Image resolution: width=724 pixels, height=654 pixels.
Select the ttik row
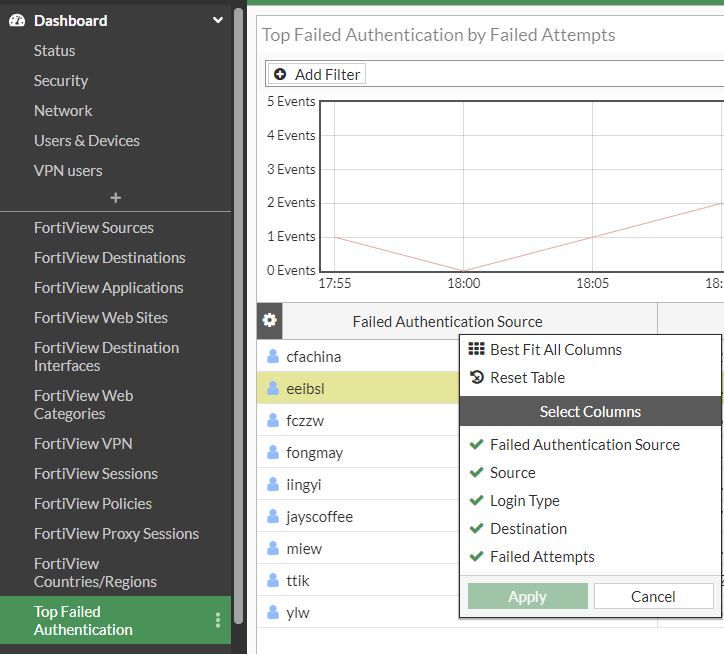[x=358, y=580]
